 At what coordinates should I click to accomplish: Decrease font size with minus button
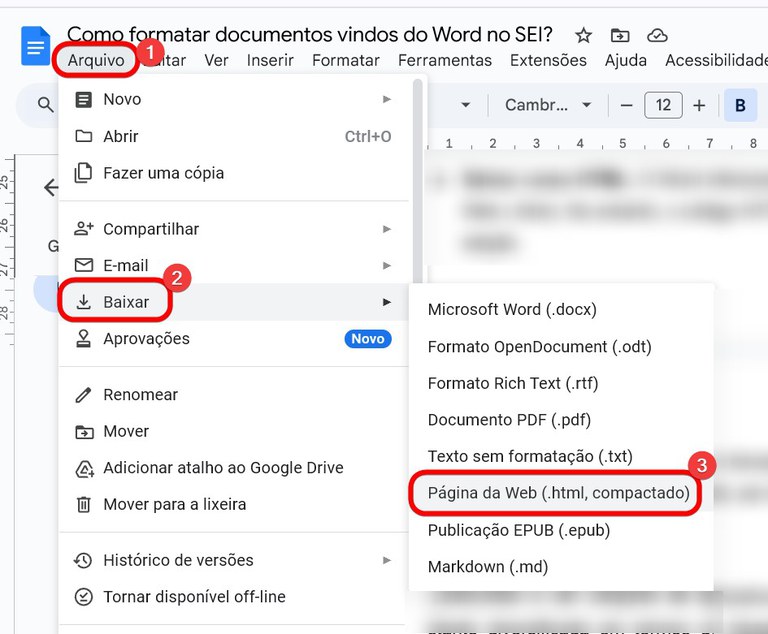pyautogui.click(x=627, y=105)
